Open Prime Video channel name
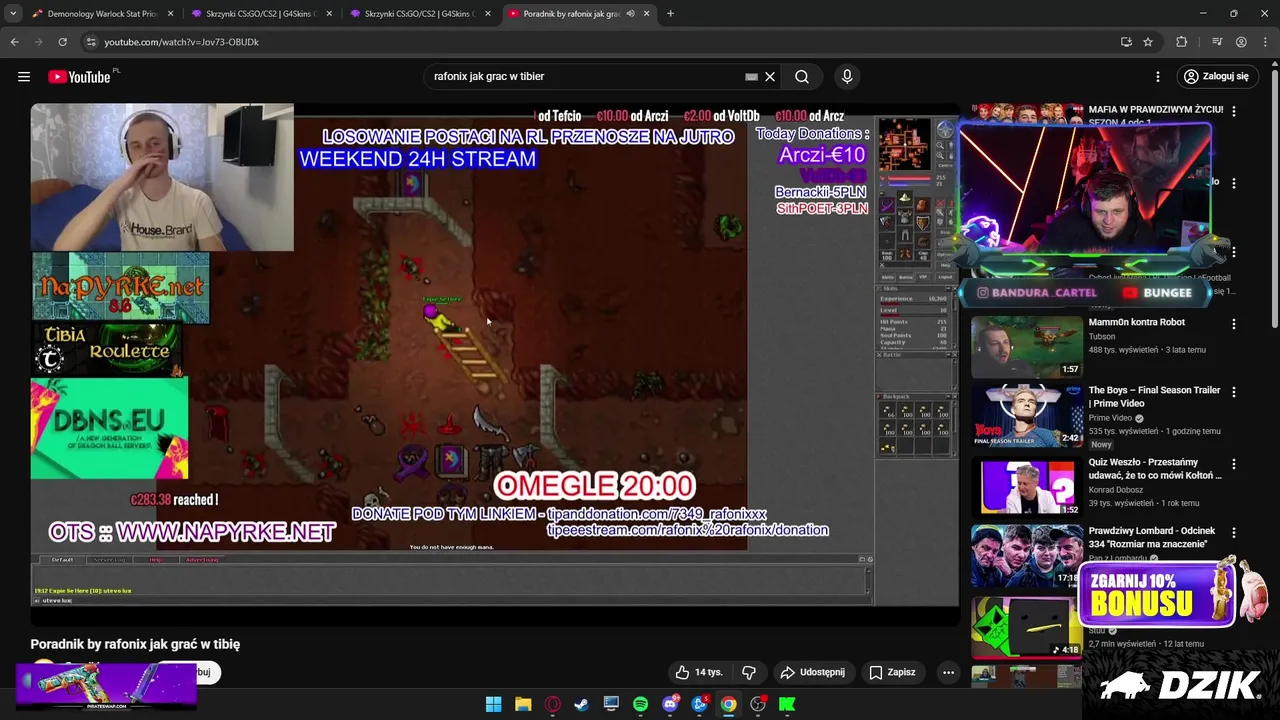This screenshot has height=720, width=1280. (1112, 418)
